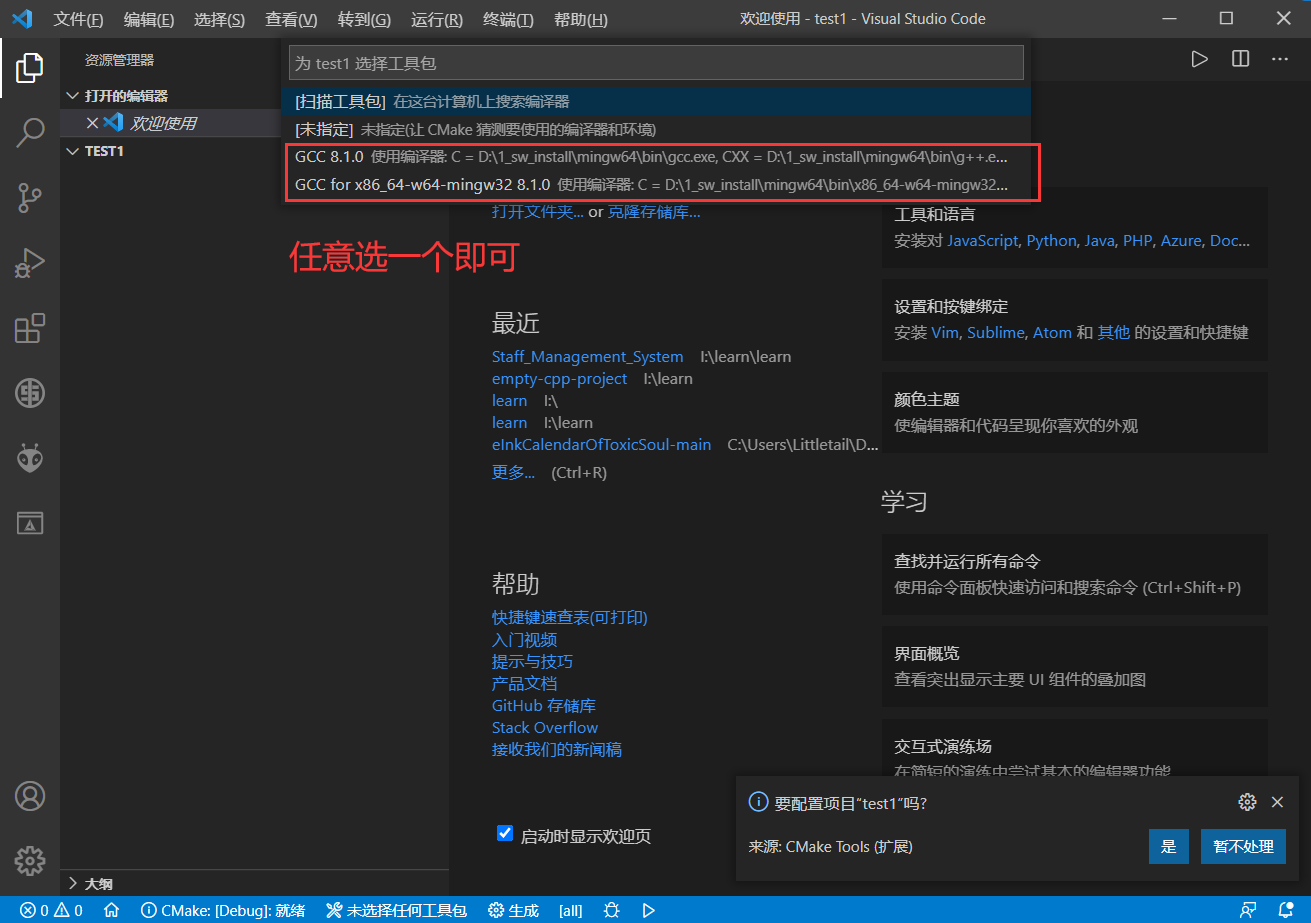Image resolution: width=1311 pixels, height=923 pixels.
Task: Open the 转到(G) menu
Action: pyautogui.click(x=364, y=19)
